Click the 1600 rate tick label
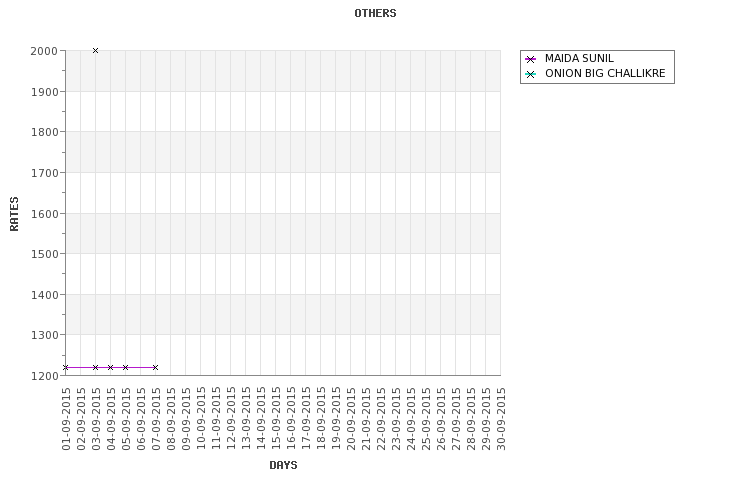 pyautogui.click(x=43, y=214)
